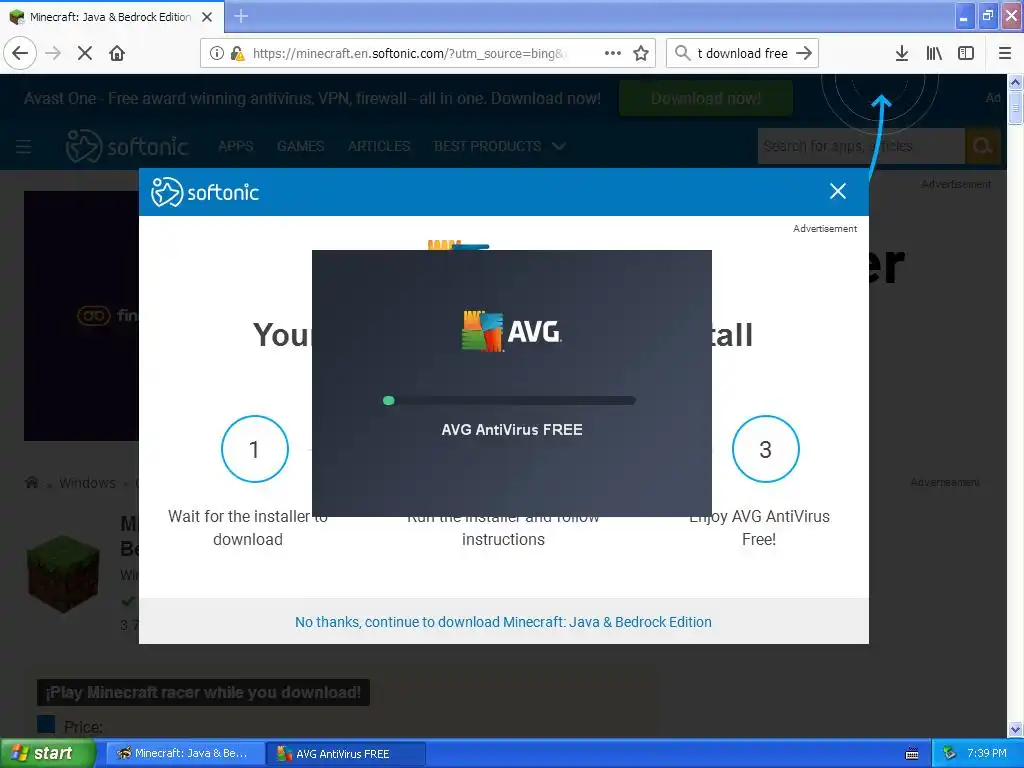
Task: Open the Windows Start menu
Action: (x=47, y=754)
